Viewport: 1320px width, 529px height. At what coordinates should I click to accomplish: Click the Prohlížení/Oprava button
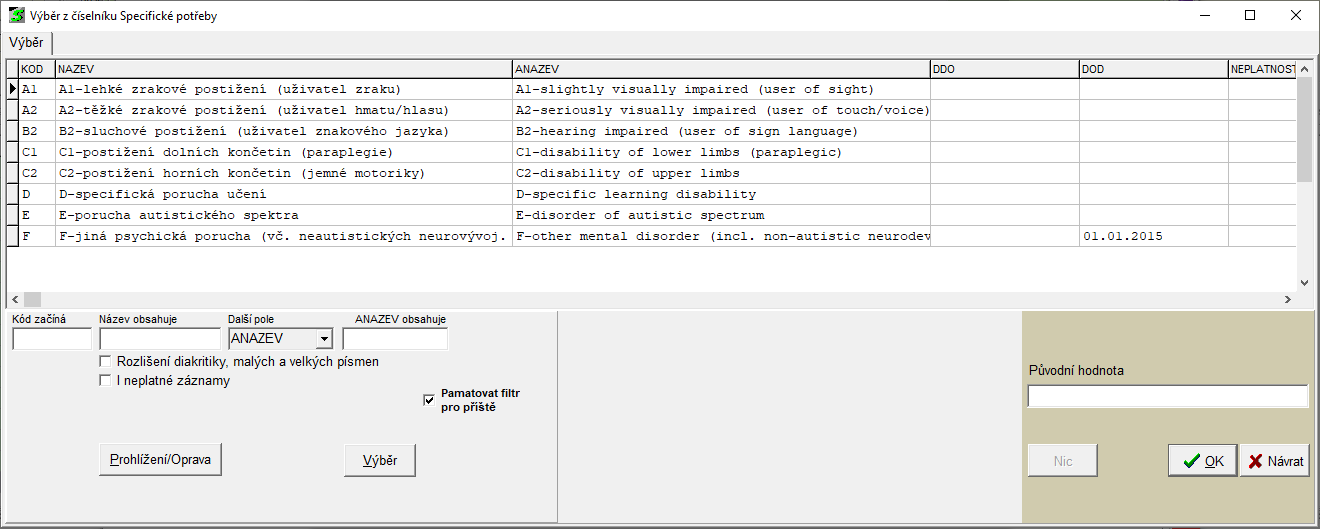[x=160, y=460]
